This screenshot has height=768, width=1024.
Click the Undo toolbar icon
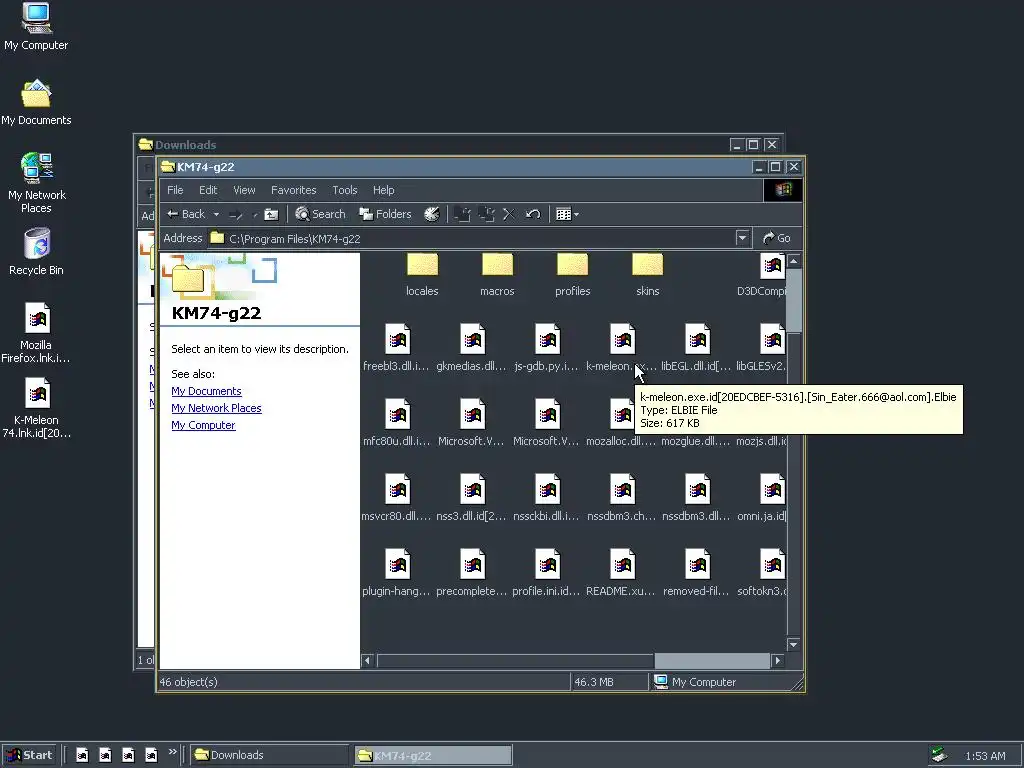(533, 214)
